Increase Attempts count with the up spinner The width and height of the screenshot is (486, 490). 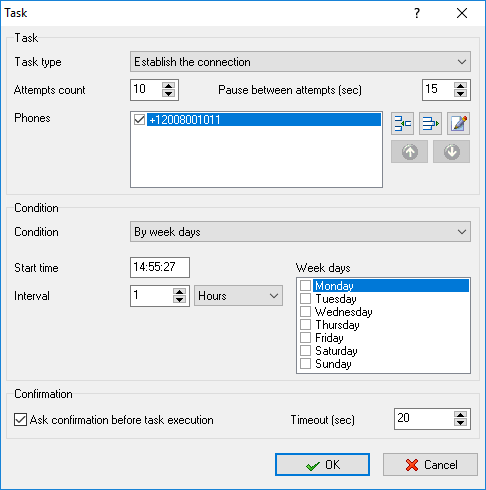click(168, 86)
